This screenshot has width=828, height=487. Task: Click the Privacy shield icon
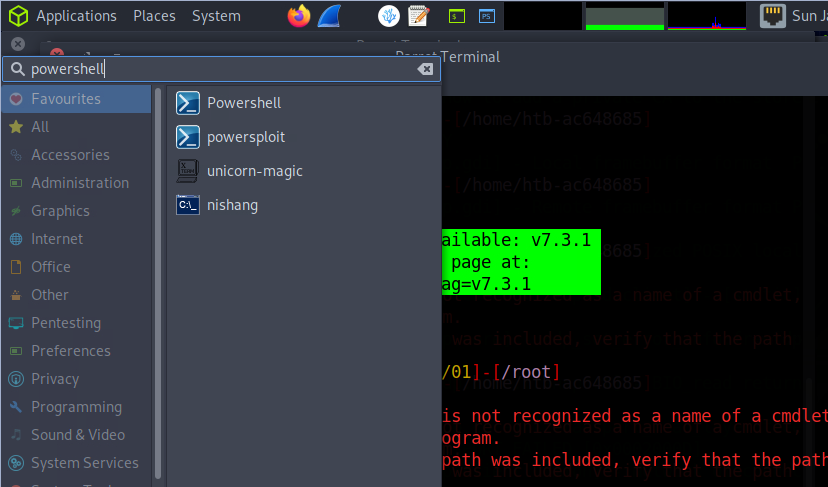[x=16, y=379]
